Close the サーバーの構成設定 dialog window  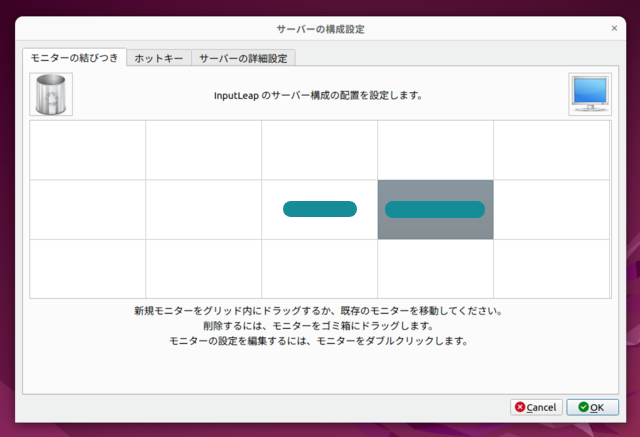pyautogui.click(x=613, y=28)
